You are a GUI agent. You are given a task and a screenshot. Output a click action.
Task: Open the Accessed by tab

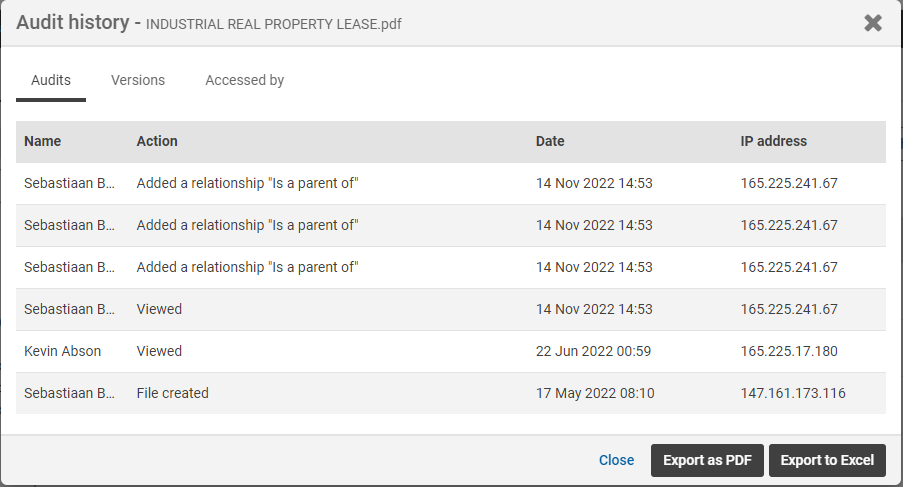click(x=244, y=80)
